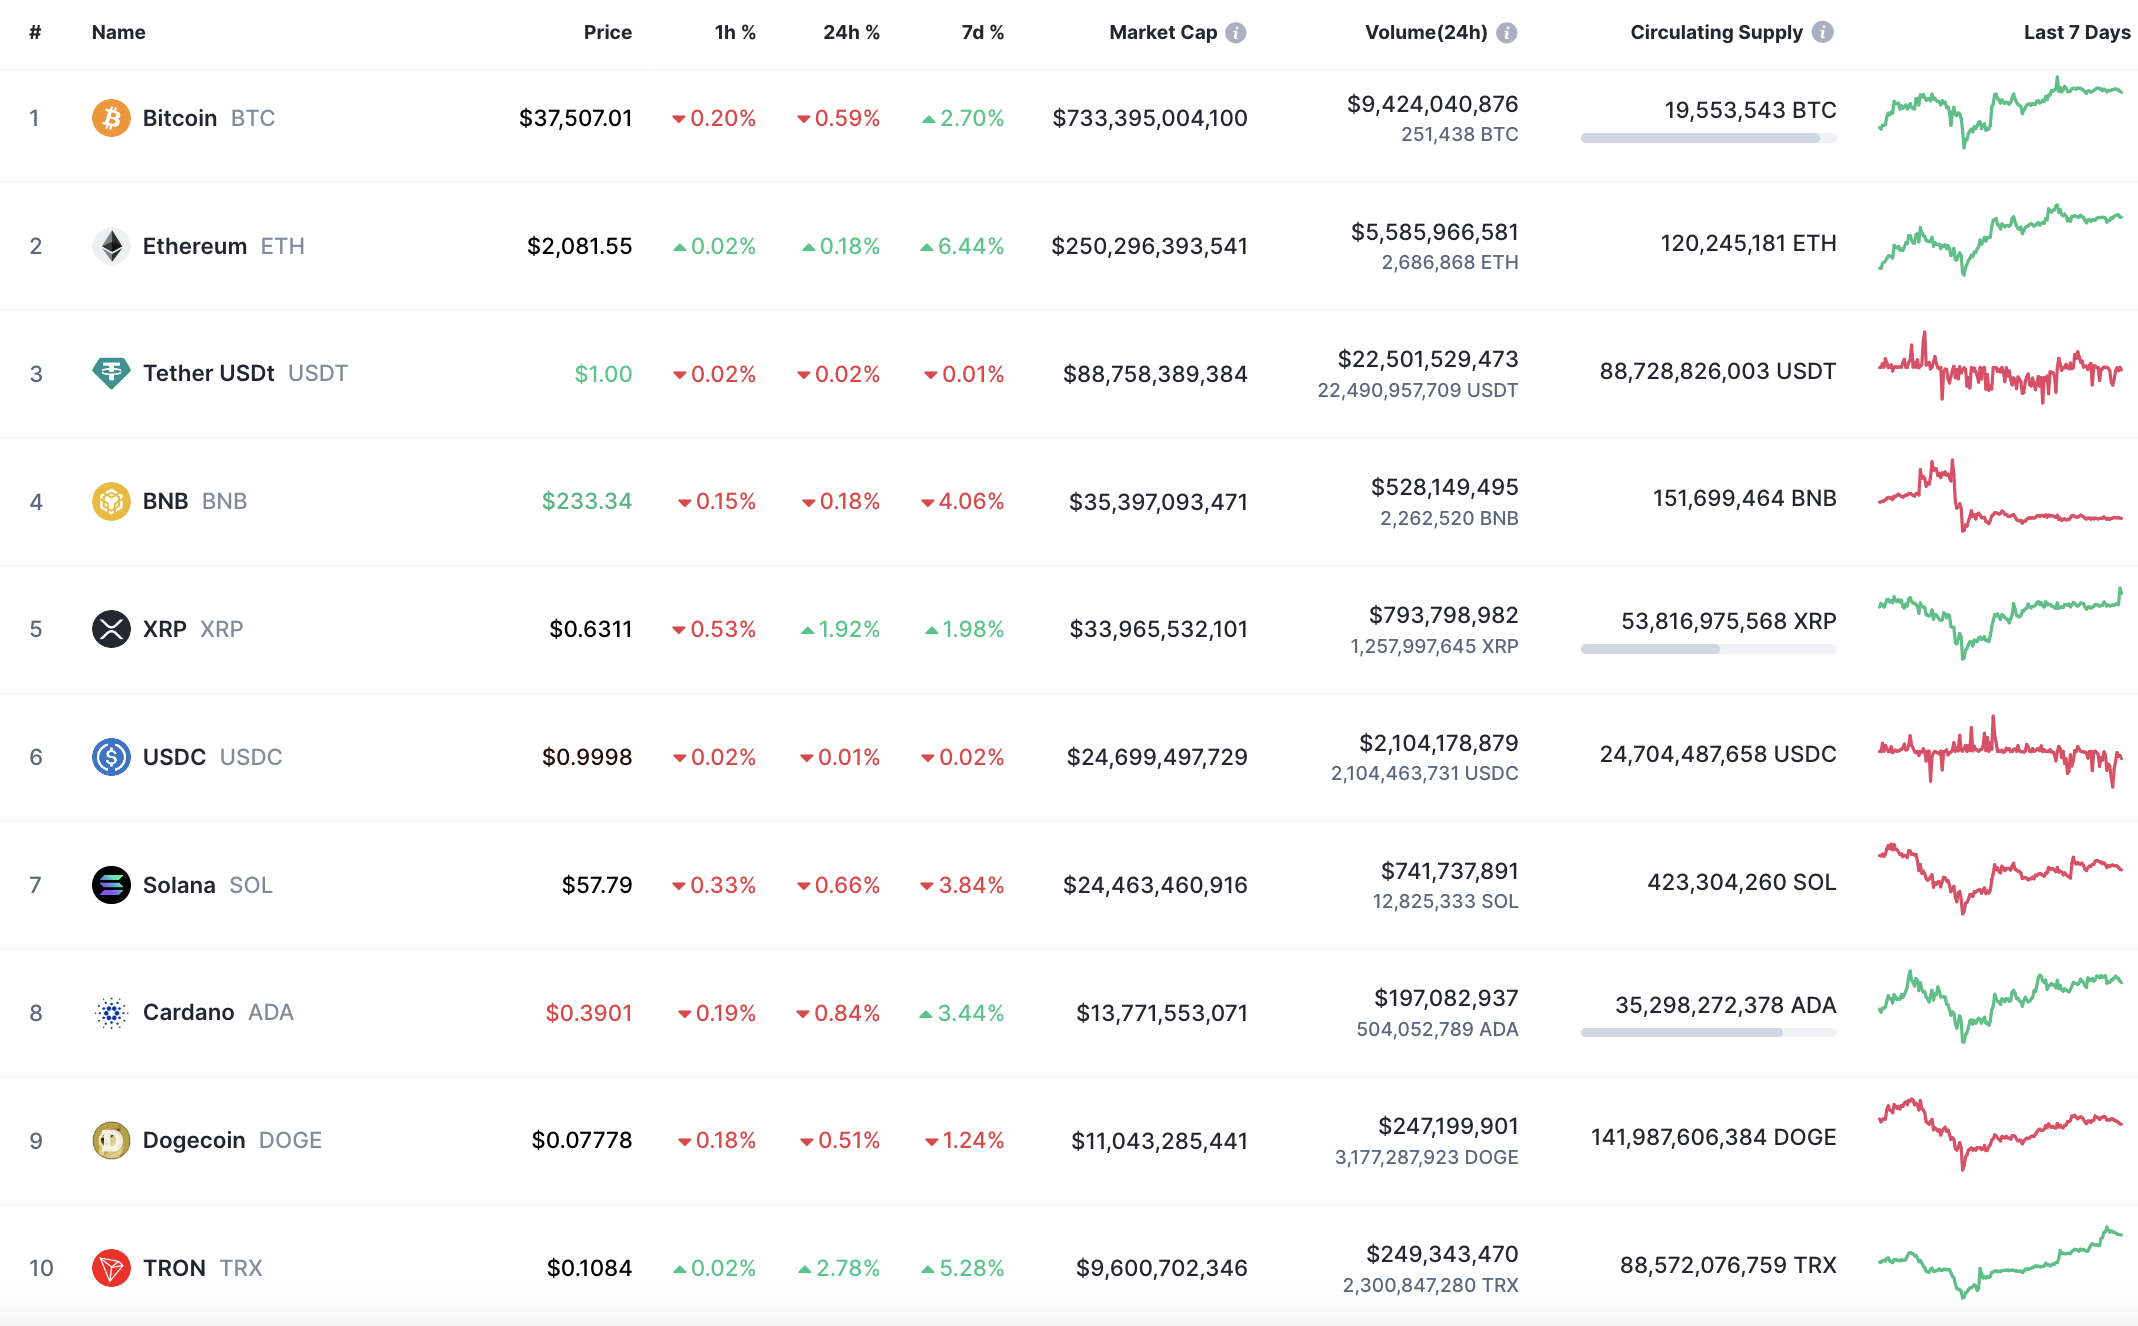Screen dimensions: 2138x1326
Task: Click the Circulating Supply info icon
Action: point(1823,32)
